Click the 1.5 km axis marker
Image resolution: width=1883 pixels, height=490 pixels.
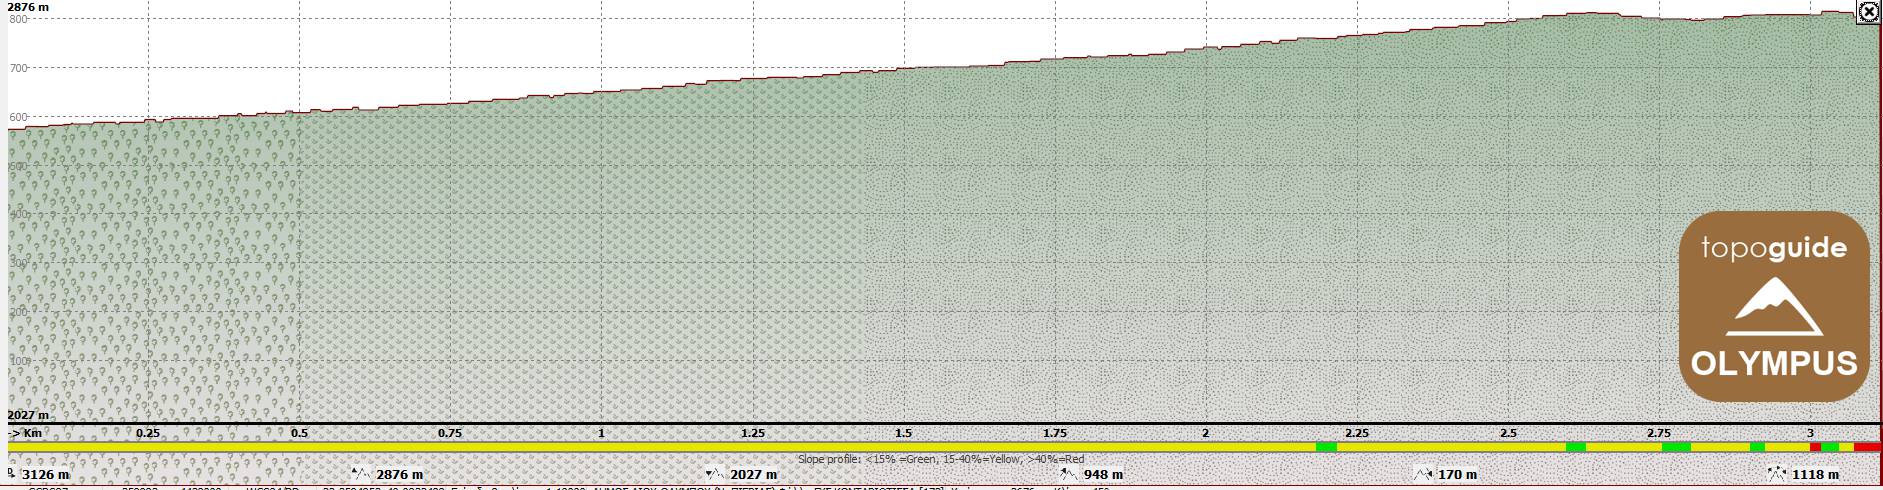pyautogui.click(x=903, y=433)
